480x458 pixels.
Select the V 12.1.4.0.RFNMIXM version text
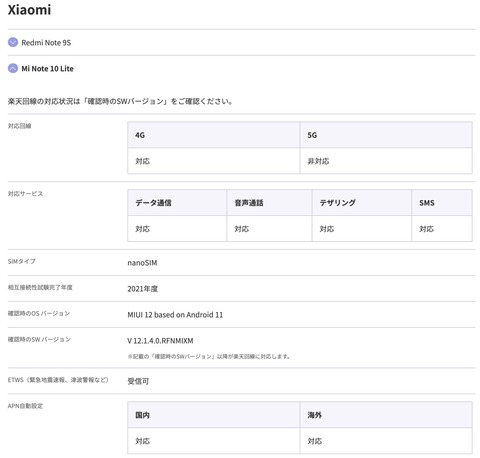pyautogui.click(x=160, y=341)
